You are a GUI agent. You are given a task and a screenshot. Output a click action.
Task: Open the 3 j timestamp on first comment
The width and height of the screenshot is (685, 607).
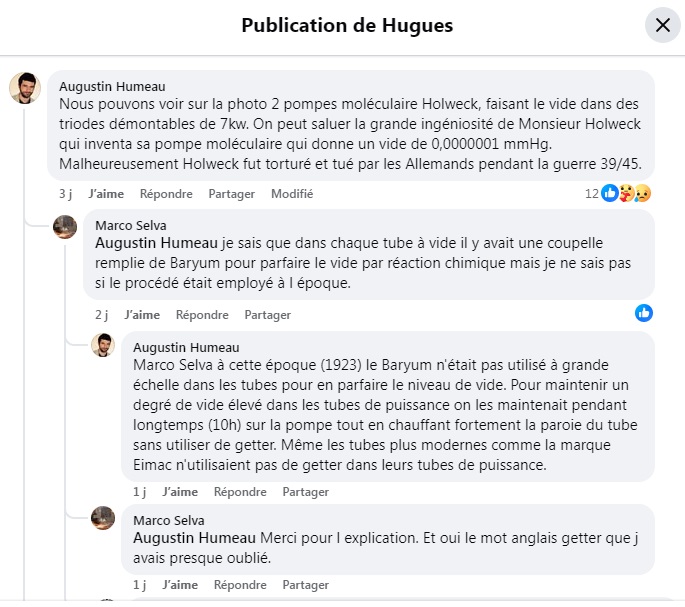coord(66,194)
